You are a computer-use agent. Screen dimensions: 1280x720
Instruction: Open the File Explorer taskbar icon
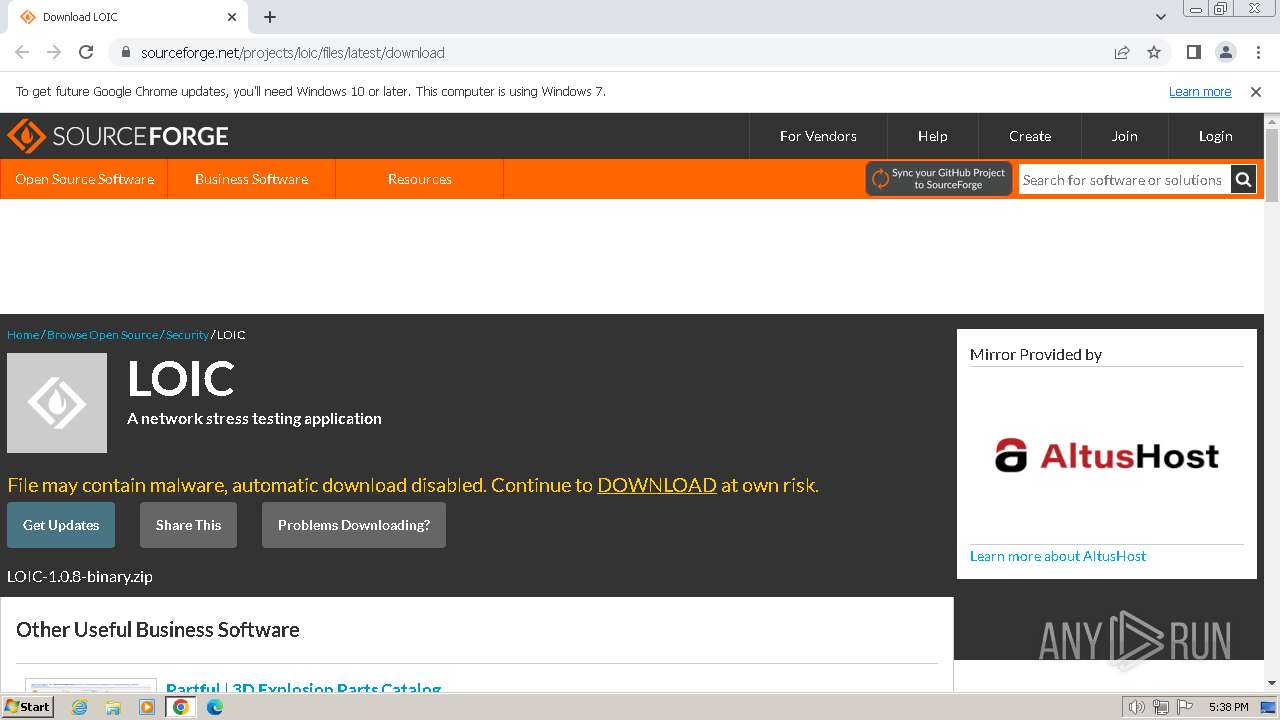(113, 707)
